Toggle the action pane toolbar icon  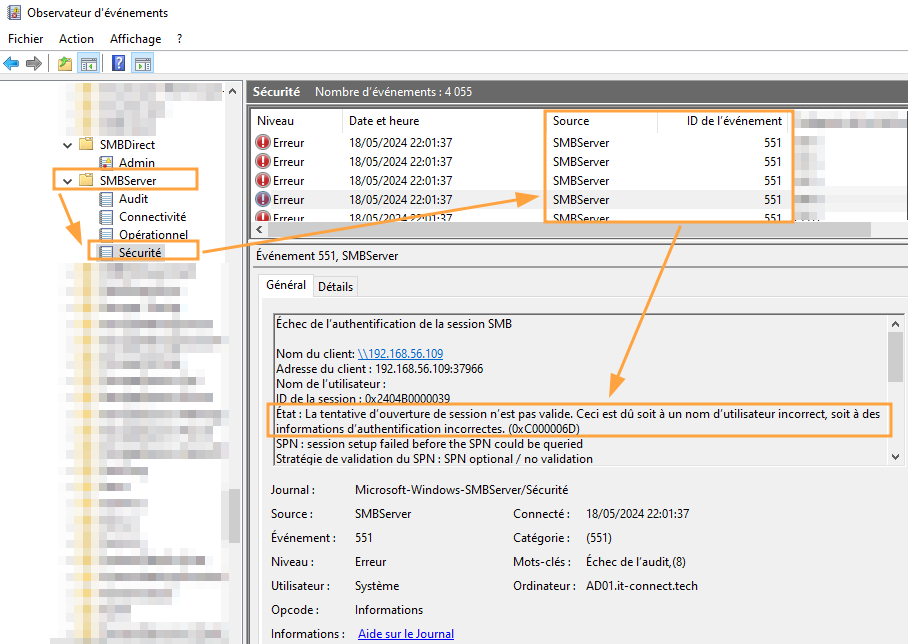[143, 64]
